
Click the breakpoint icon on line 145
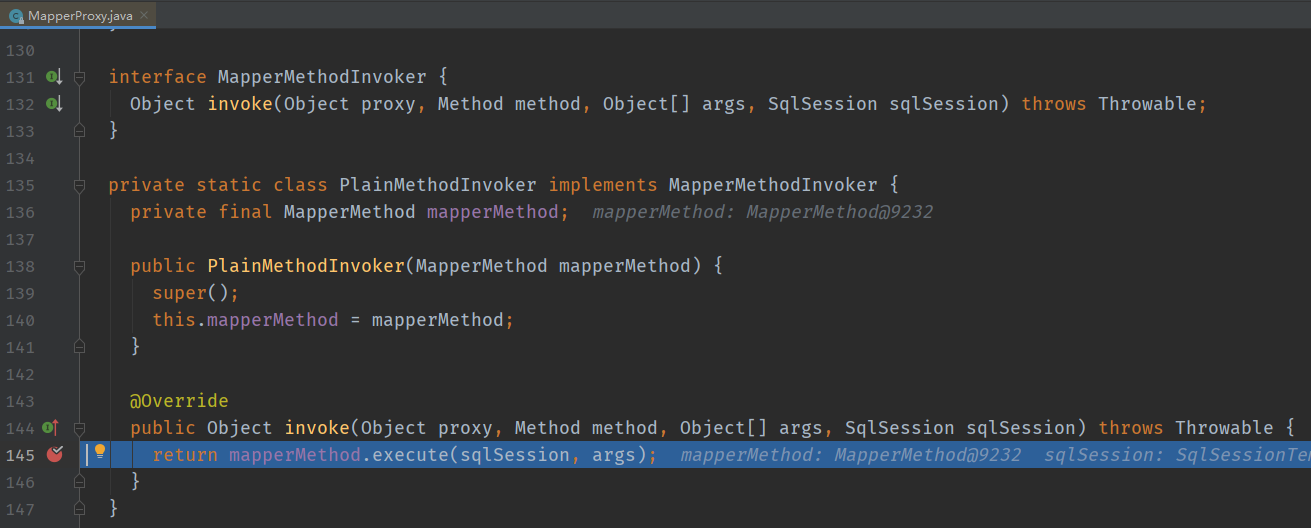pyautogui.click(x=54, y=454)
